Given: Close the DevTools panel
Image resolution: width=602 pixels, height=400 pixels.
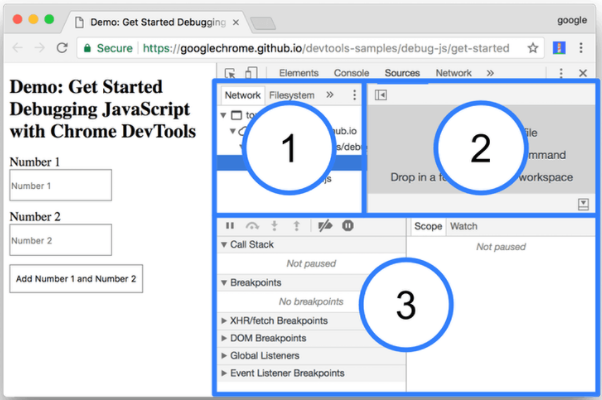Looking at the screenshot, I should pos(583,73).
